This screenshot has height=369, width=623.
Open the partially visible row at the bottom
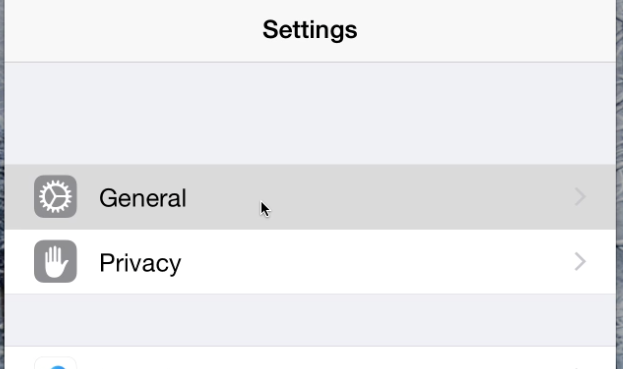310,358
